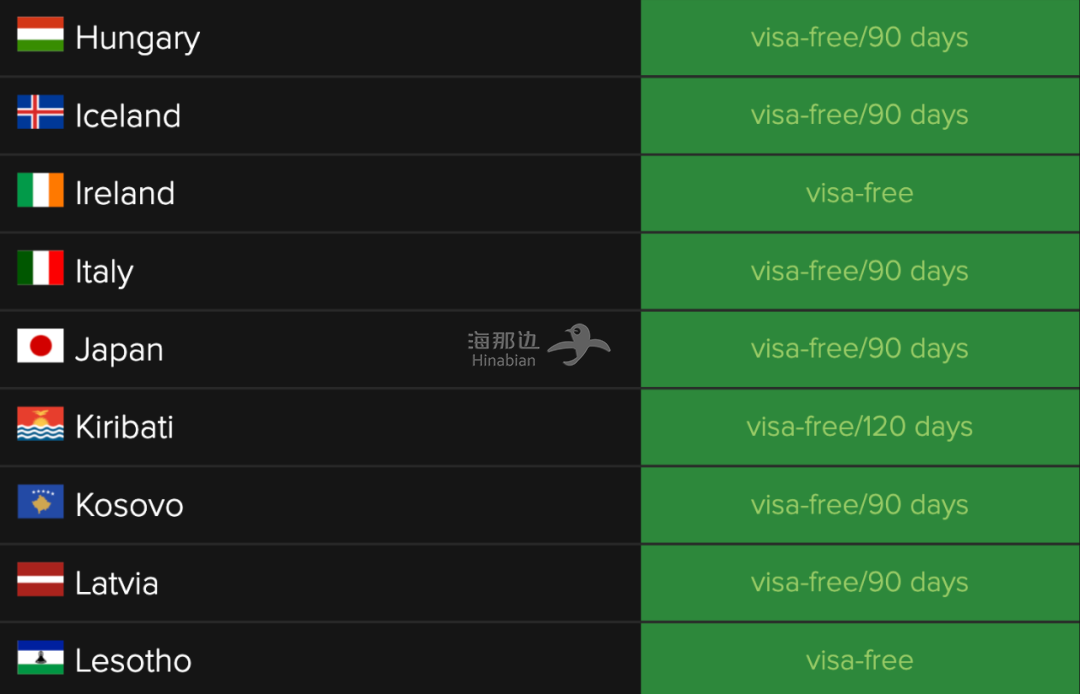Select the Japan country label
This screenshot has width=1080, height=694.
tap(119, 350)
